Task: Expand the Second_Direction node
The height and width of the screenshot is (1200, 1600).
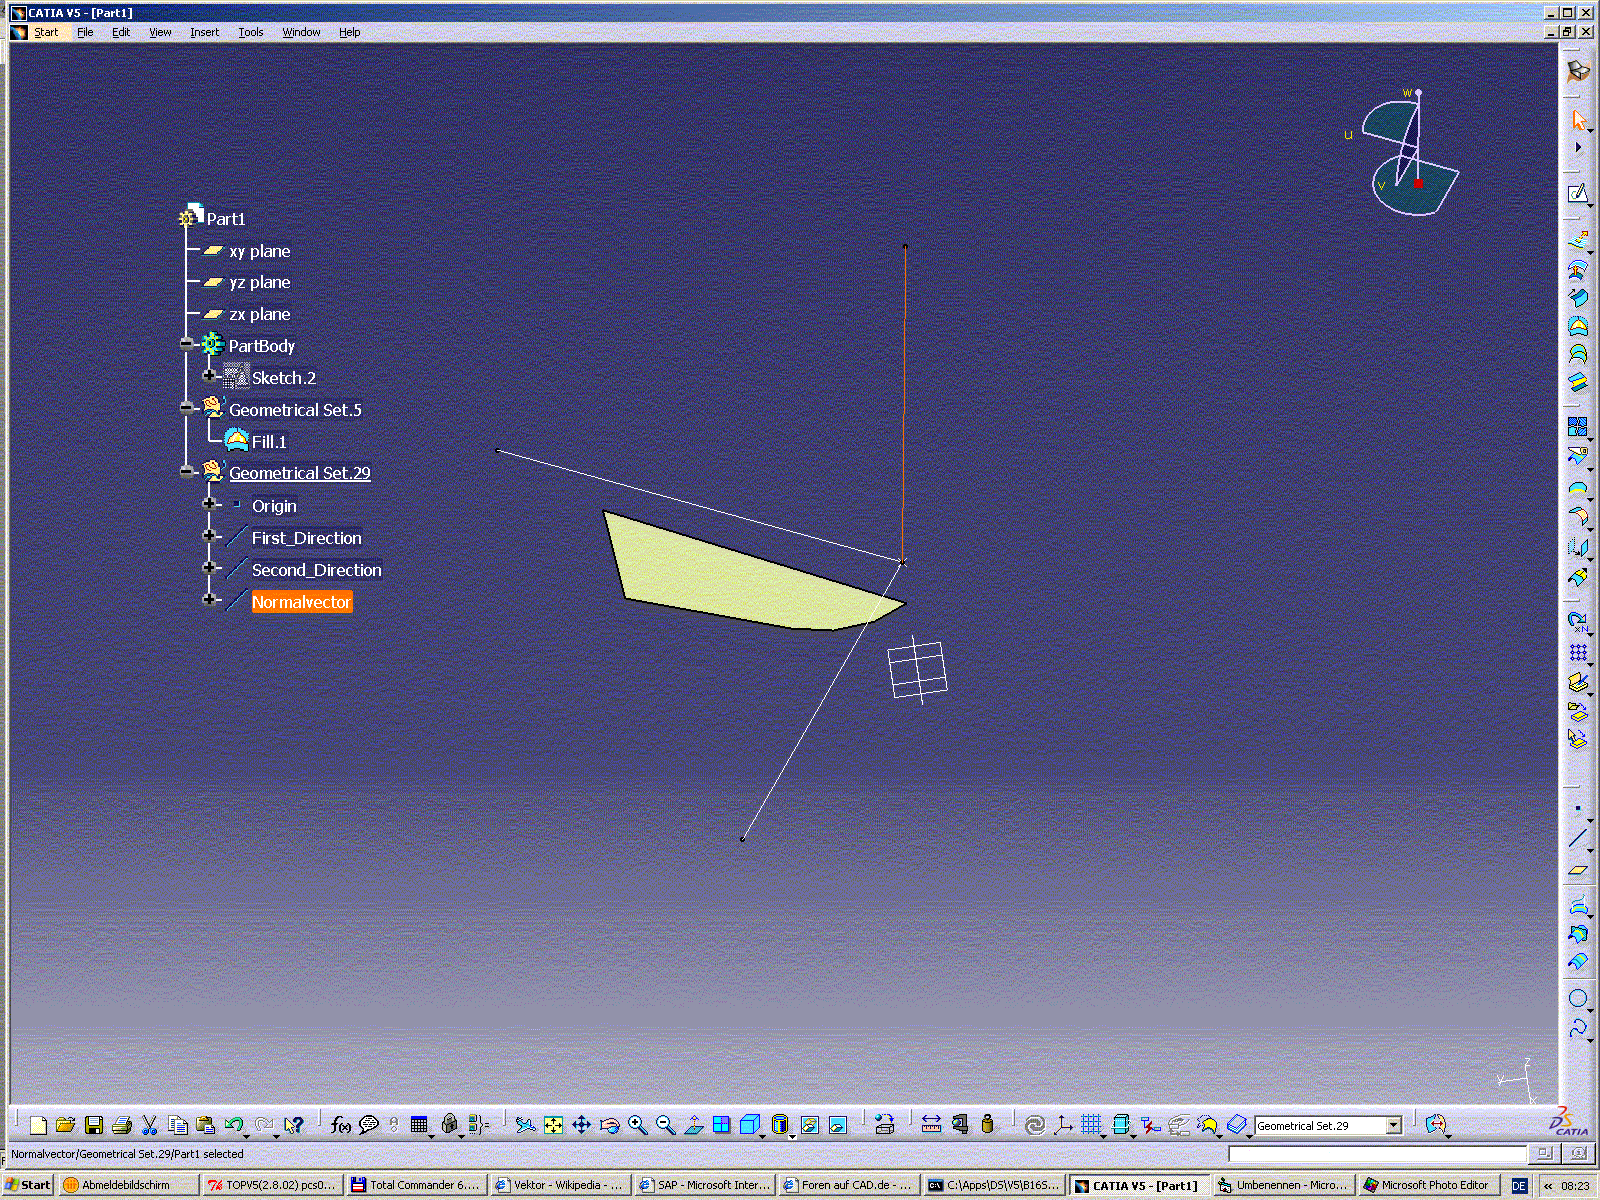Action: pos(209,568)
